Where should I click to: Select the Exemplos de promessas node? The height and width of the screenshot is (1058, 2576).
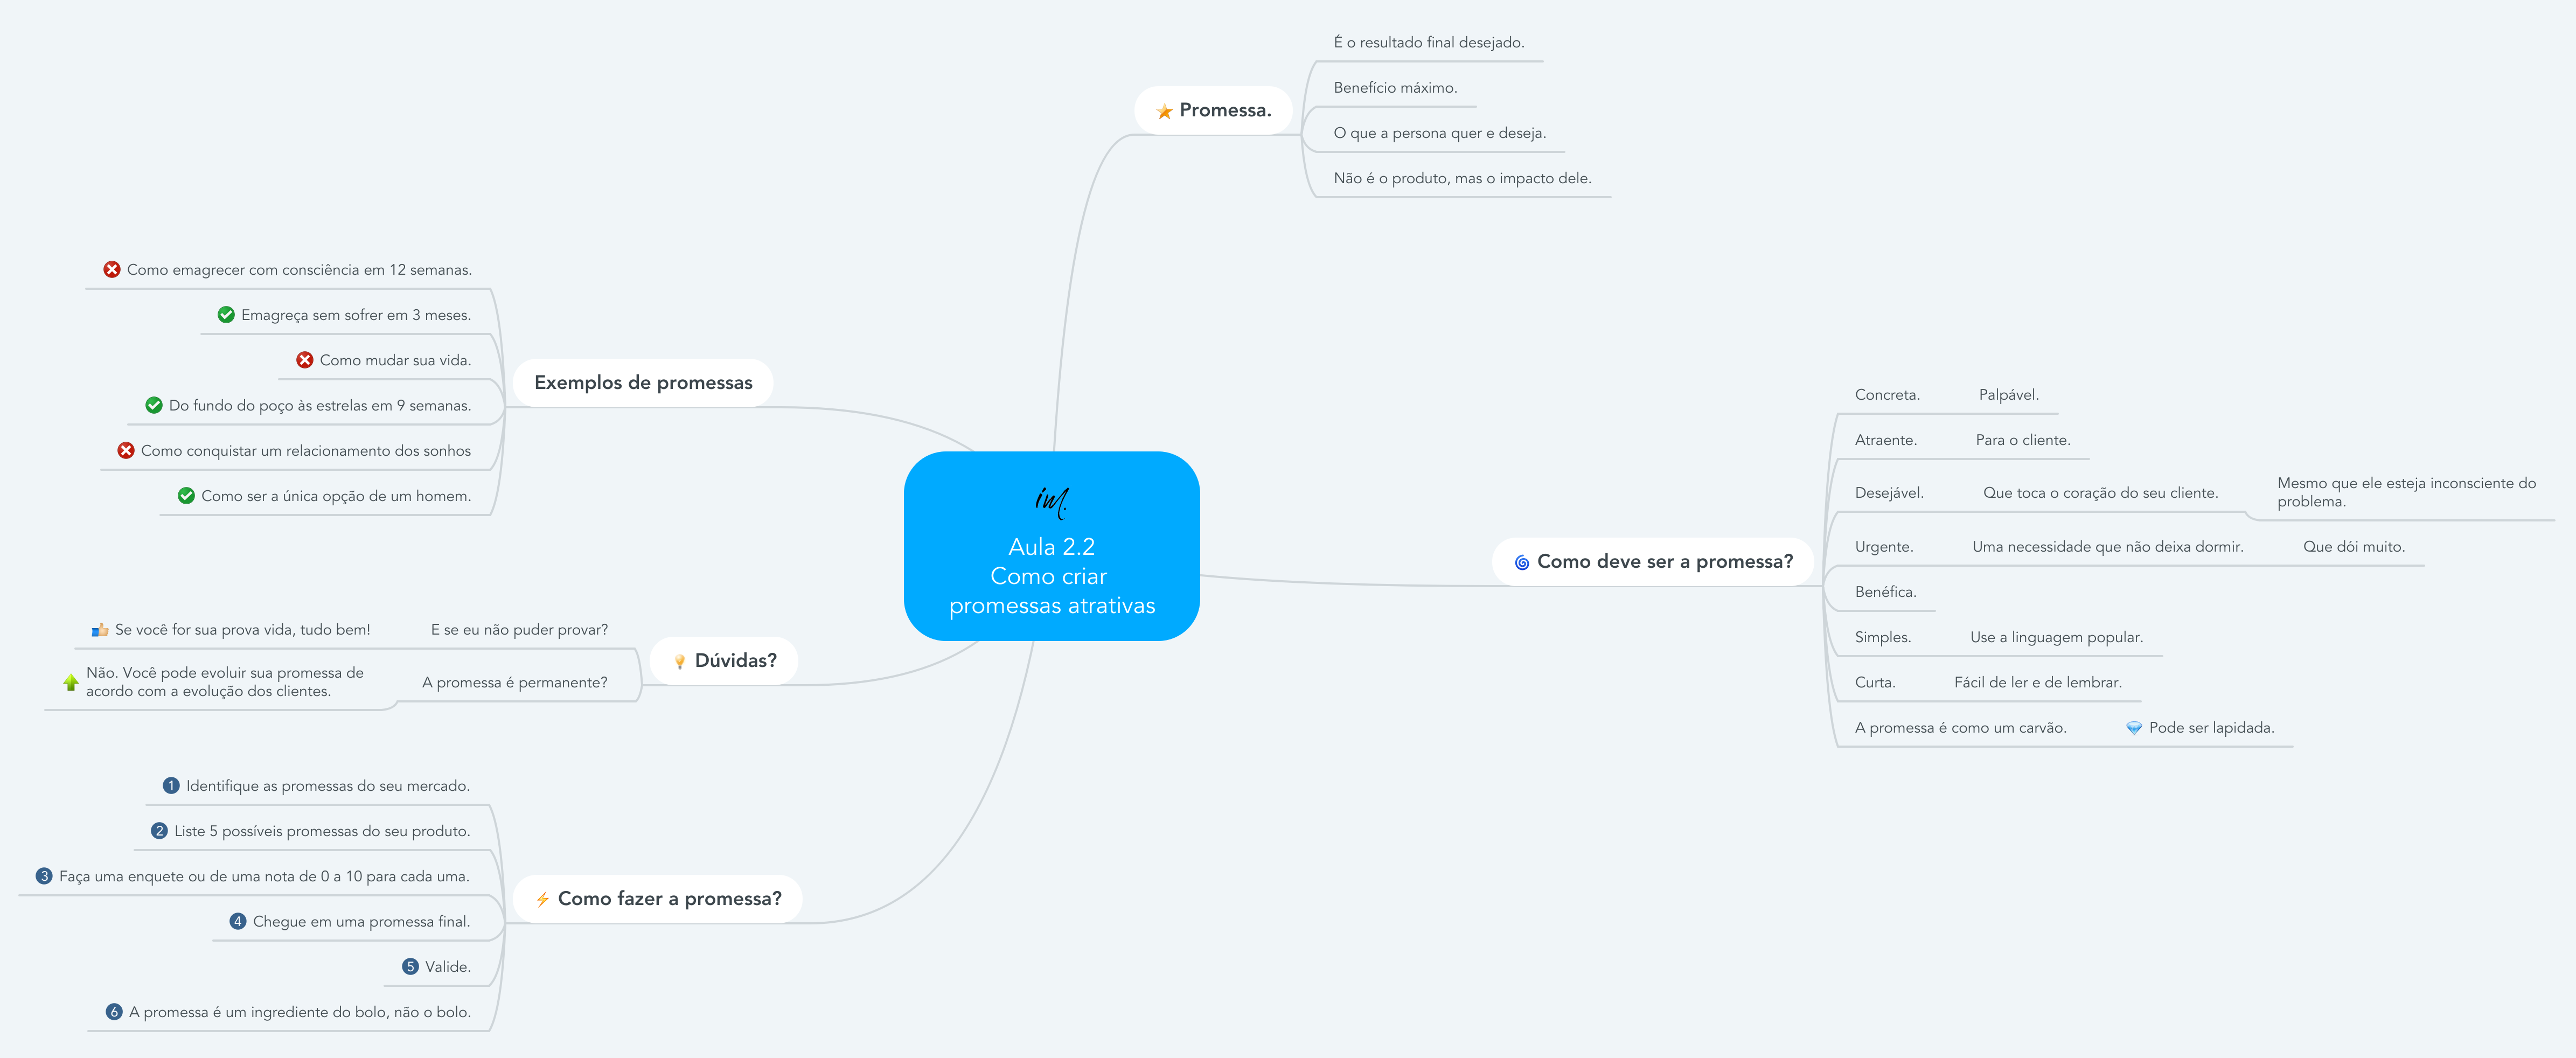click(x=643, y=383)
